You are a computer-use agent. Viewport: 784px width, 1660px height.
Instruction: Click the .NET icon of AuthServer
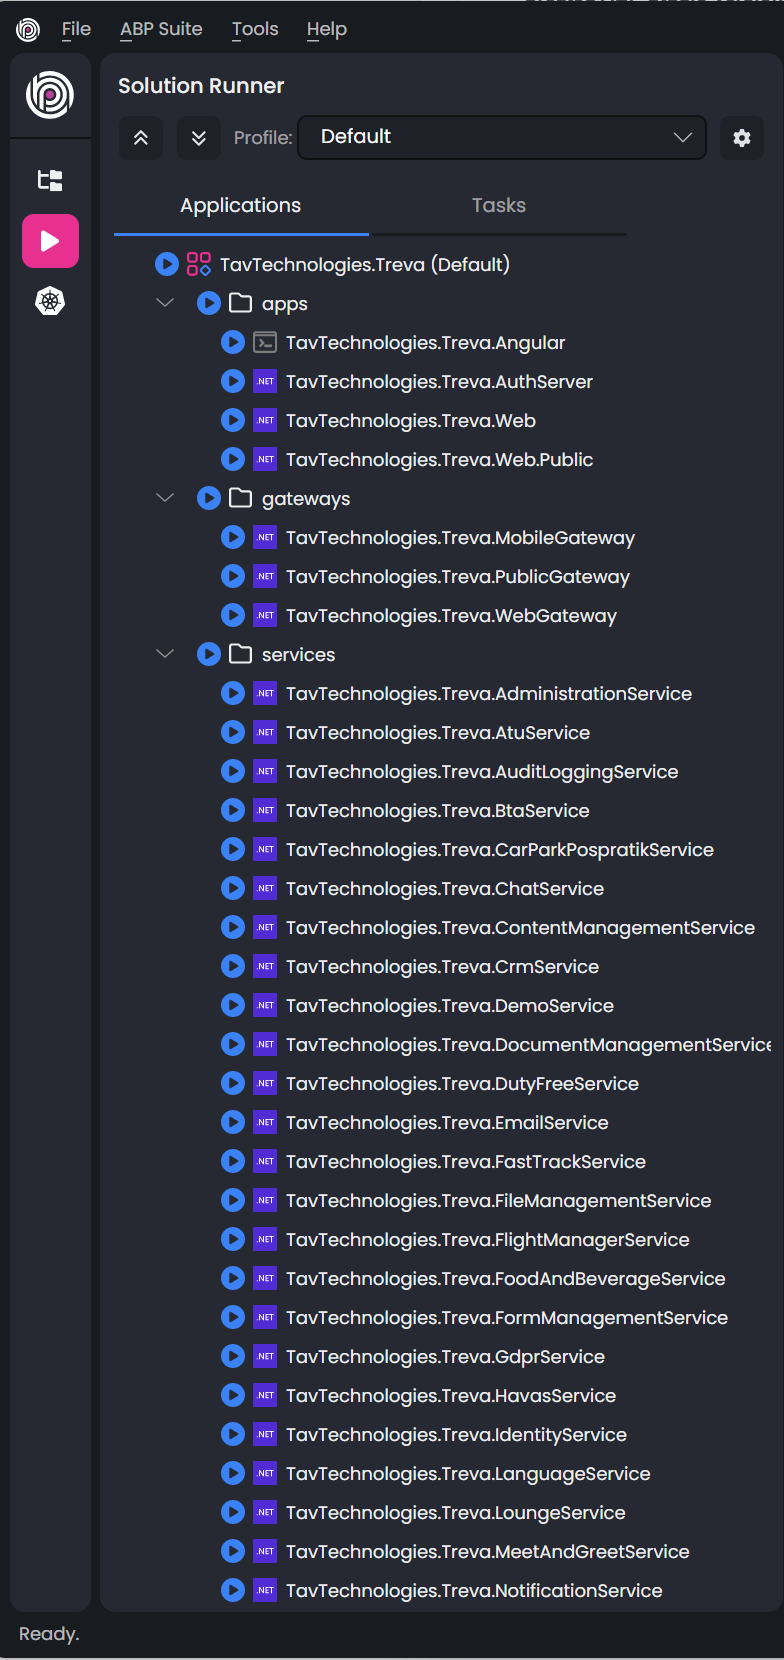[265, 381]
